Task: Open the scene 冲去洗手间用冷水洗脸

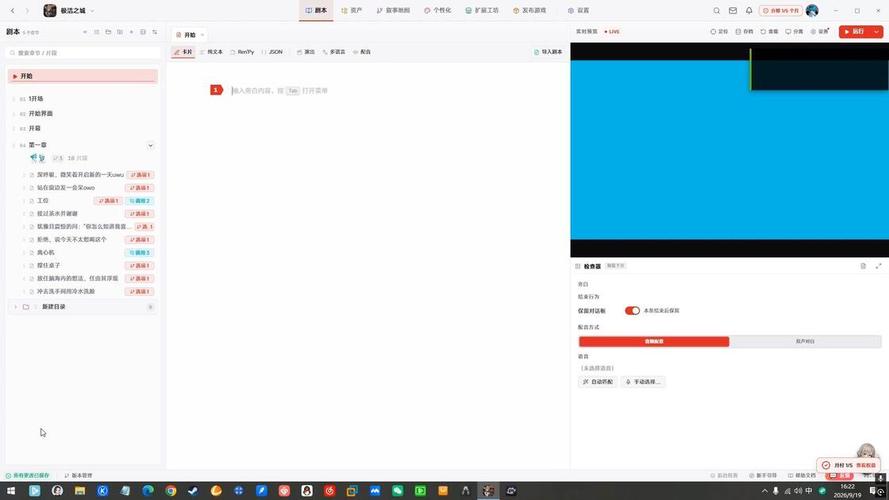Action: click(66, 291)
